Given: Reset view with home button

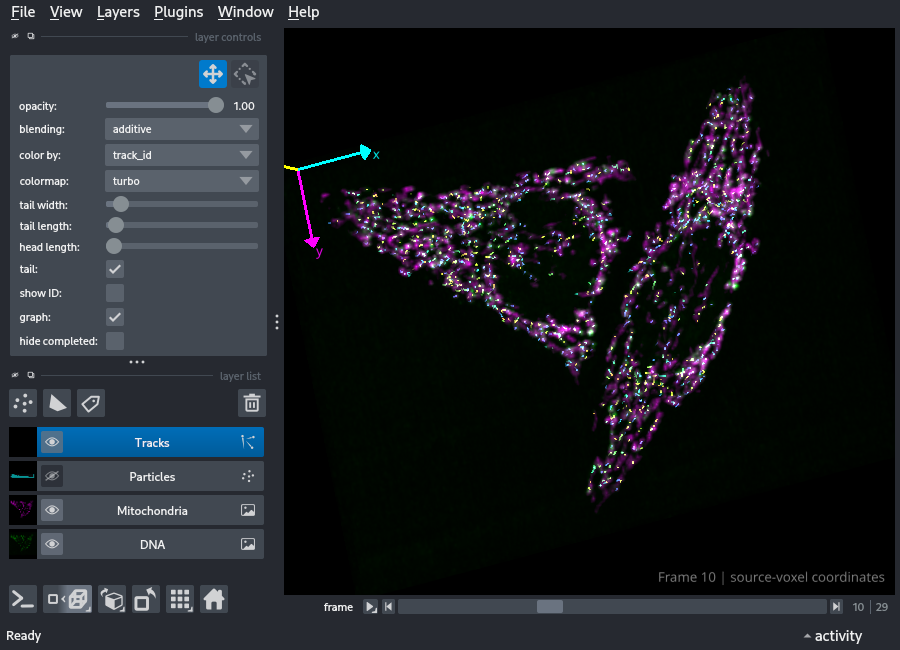Looking at the screenshot, I should [214, 599].
